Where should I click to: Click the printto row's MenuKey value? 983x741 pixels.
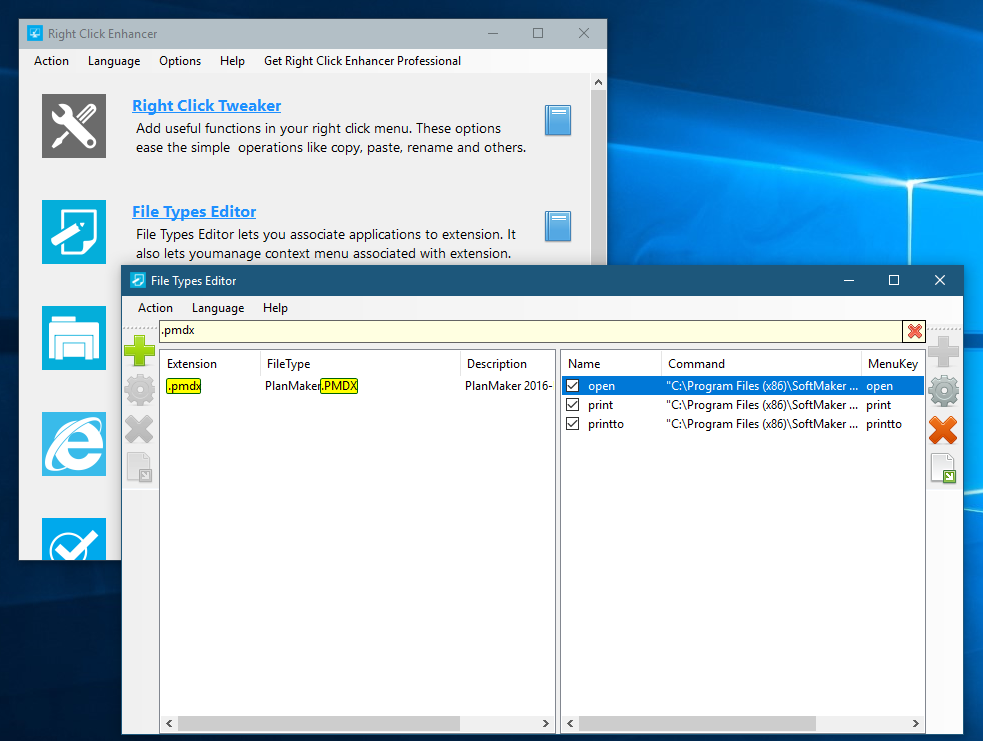pos(884,424)
